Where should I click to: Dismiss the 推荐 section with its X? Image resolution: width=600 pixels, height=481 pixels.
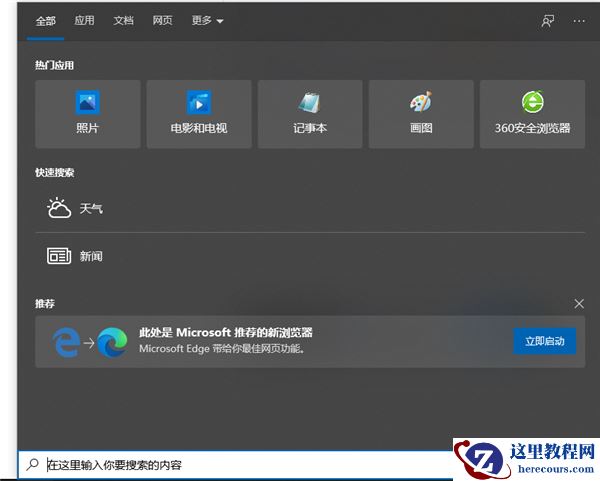579,304
